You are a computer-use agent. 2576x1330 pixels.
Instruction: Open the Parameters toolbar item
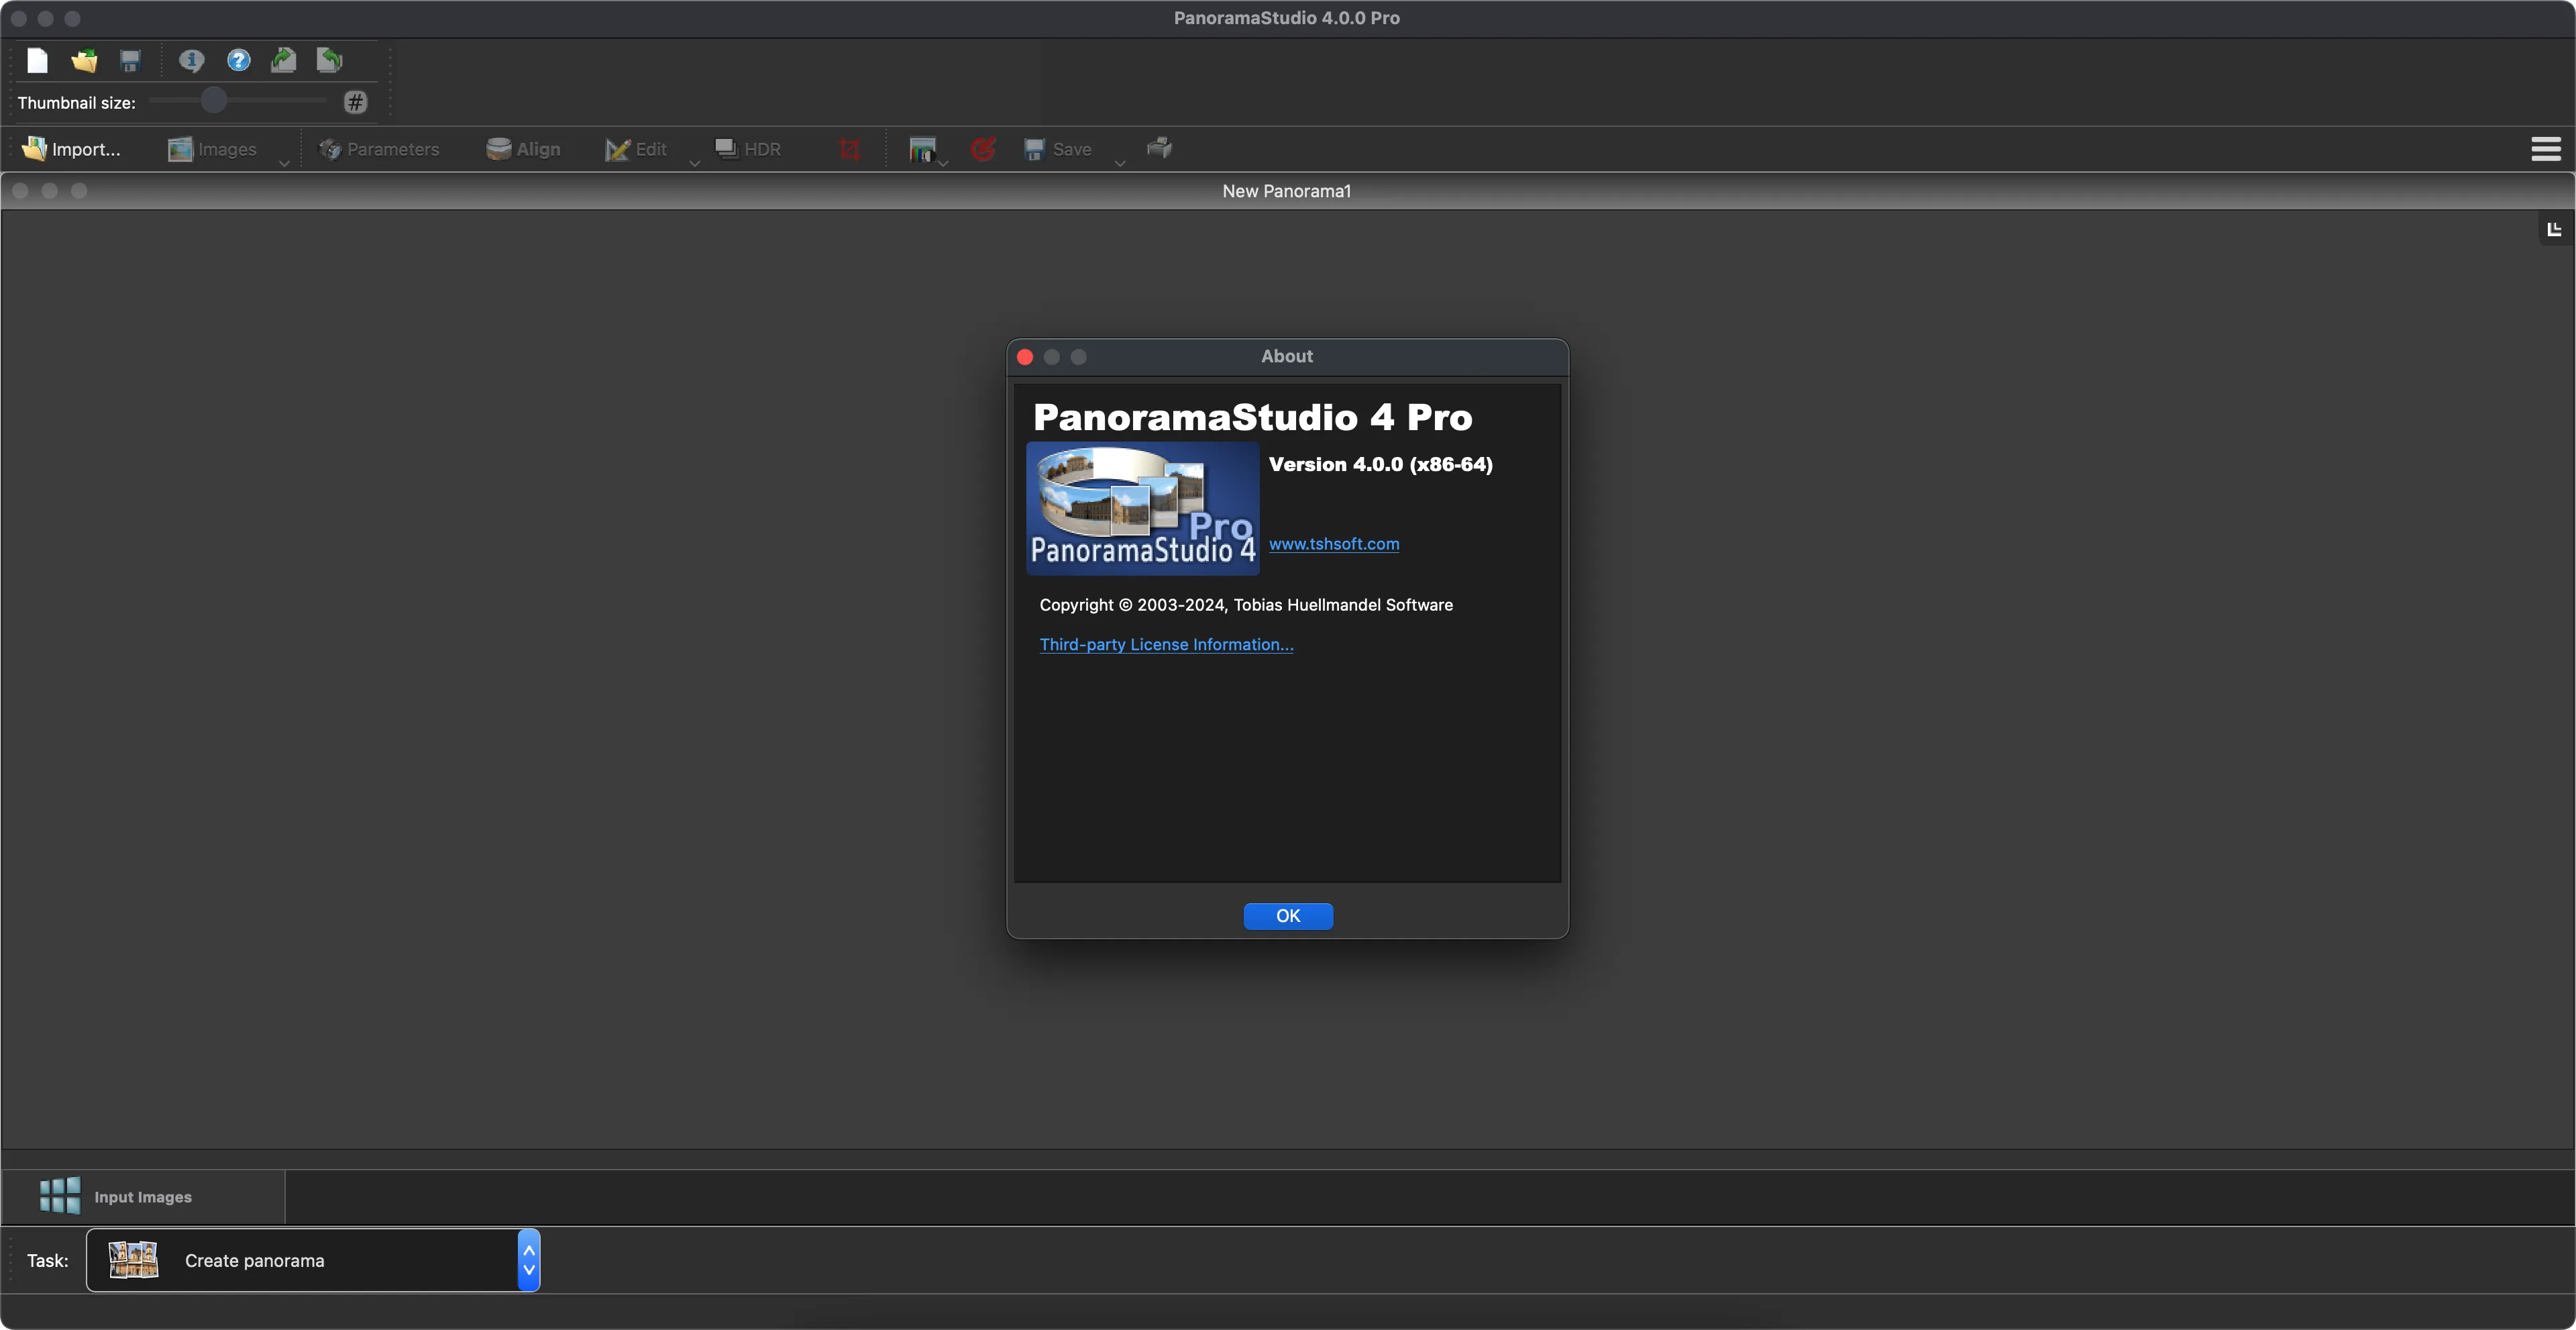[379, 149]
